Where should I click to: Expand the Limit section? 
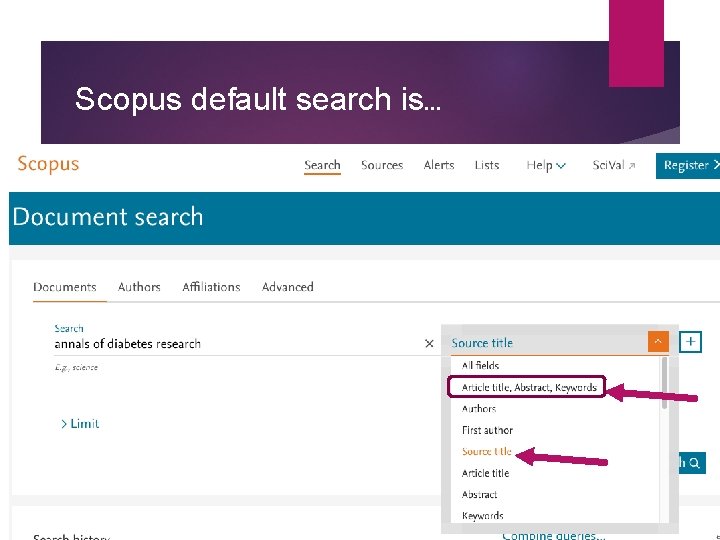pyautogui.click(x=80, y=423)
